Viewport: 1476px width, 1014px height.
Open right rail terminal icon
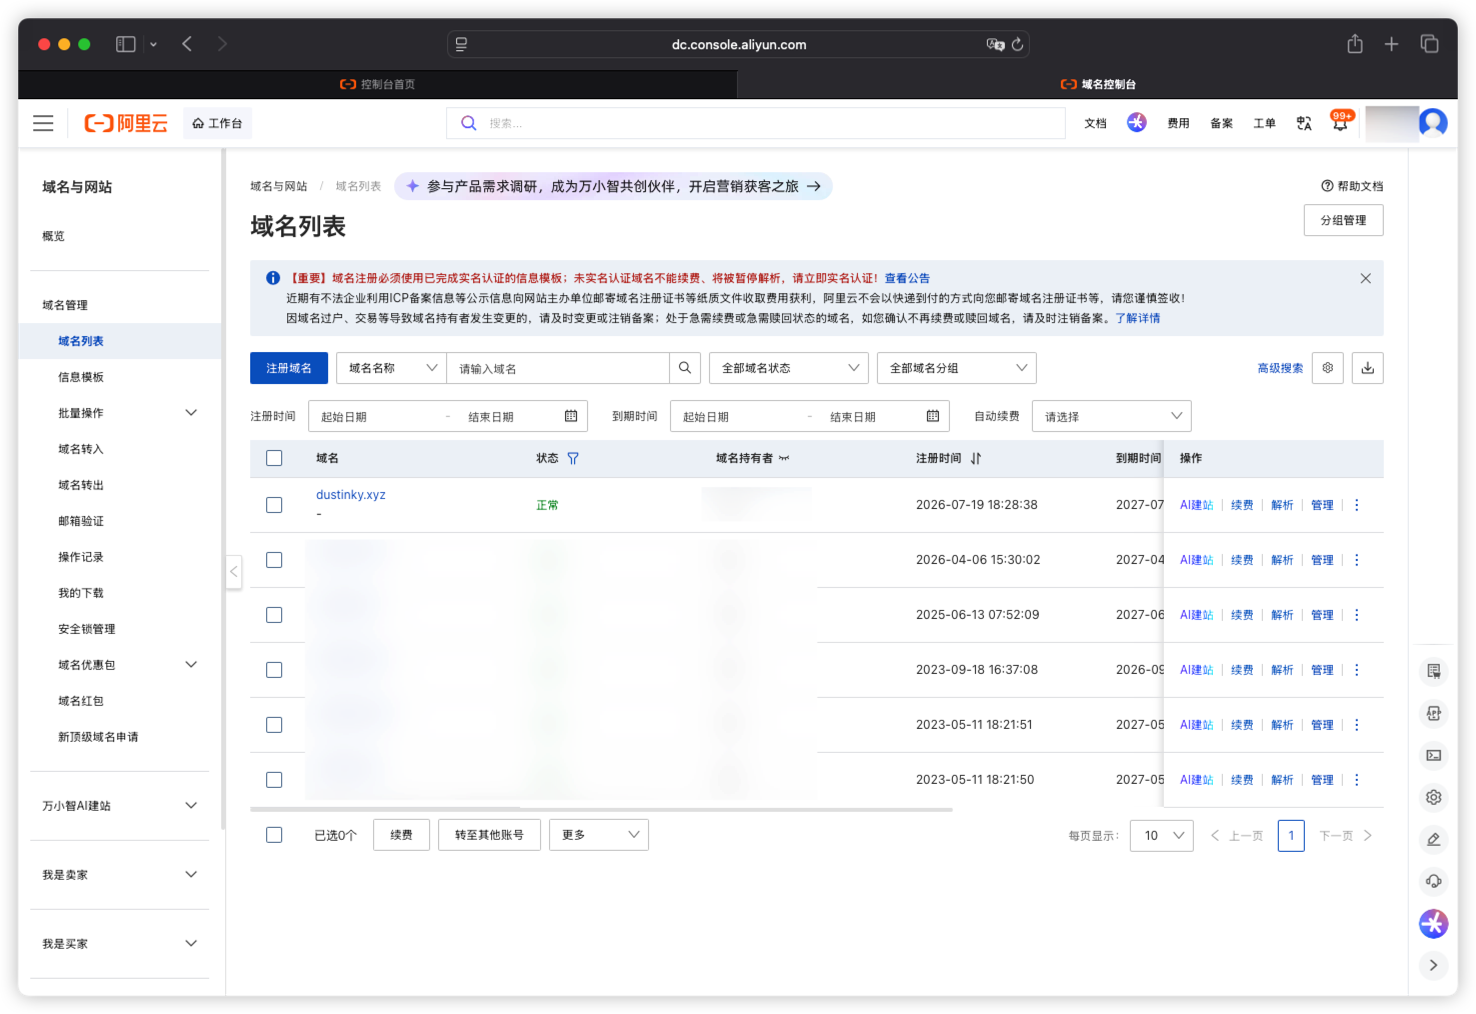1433,755
